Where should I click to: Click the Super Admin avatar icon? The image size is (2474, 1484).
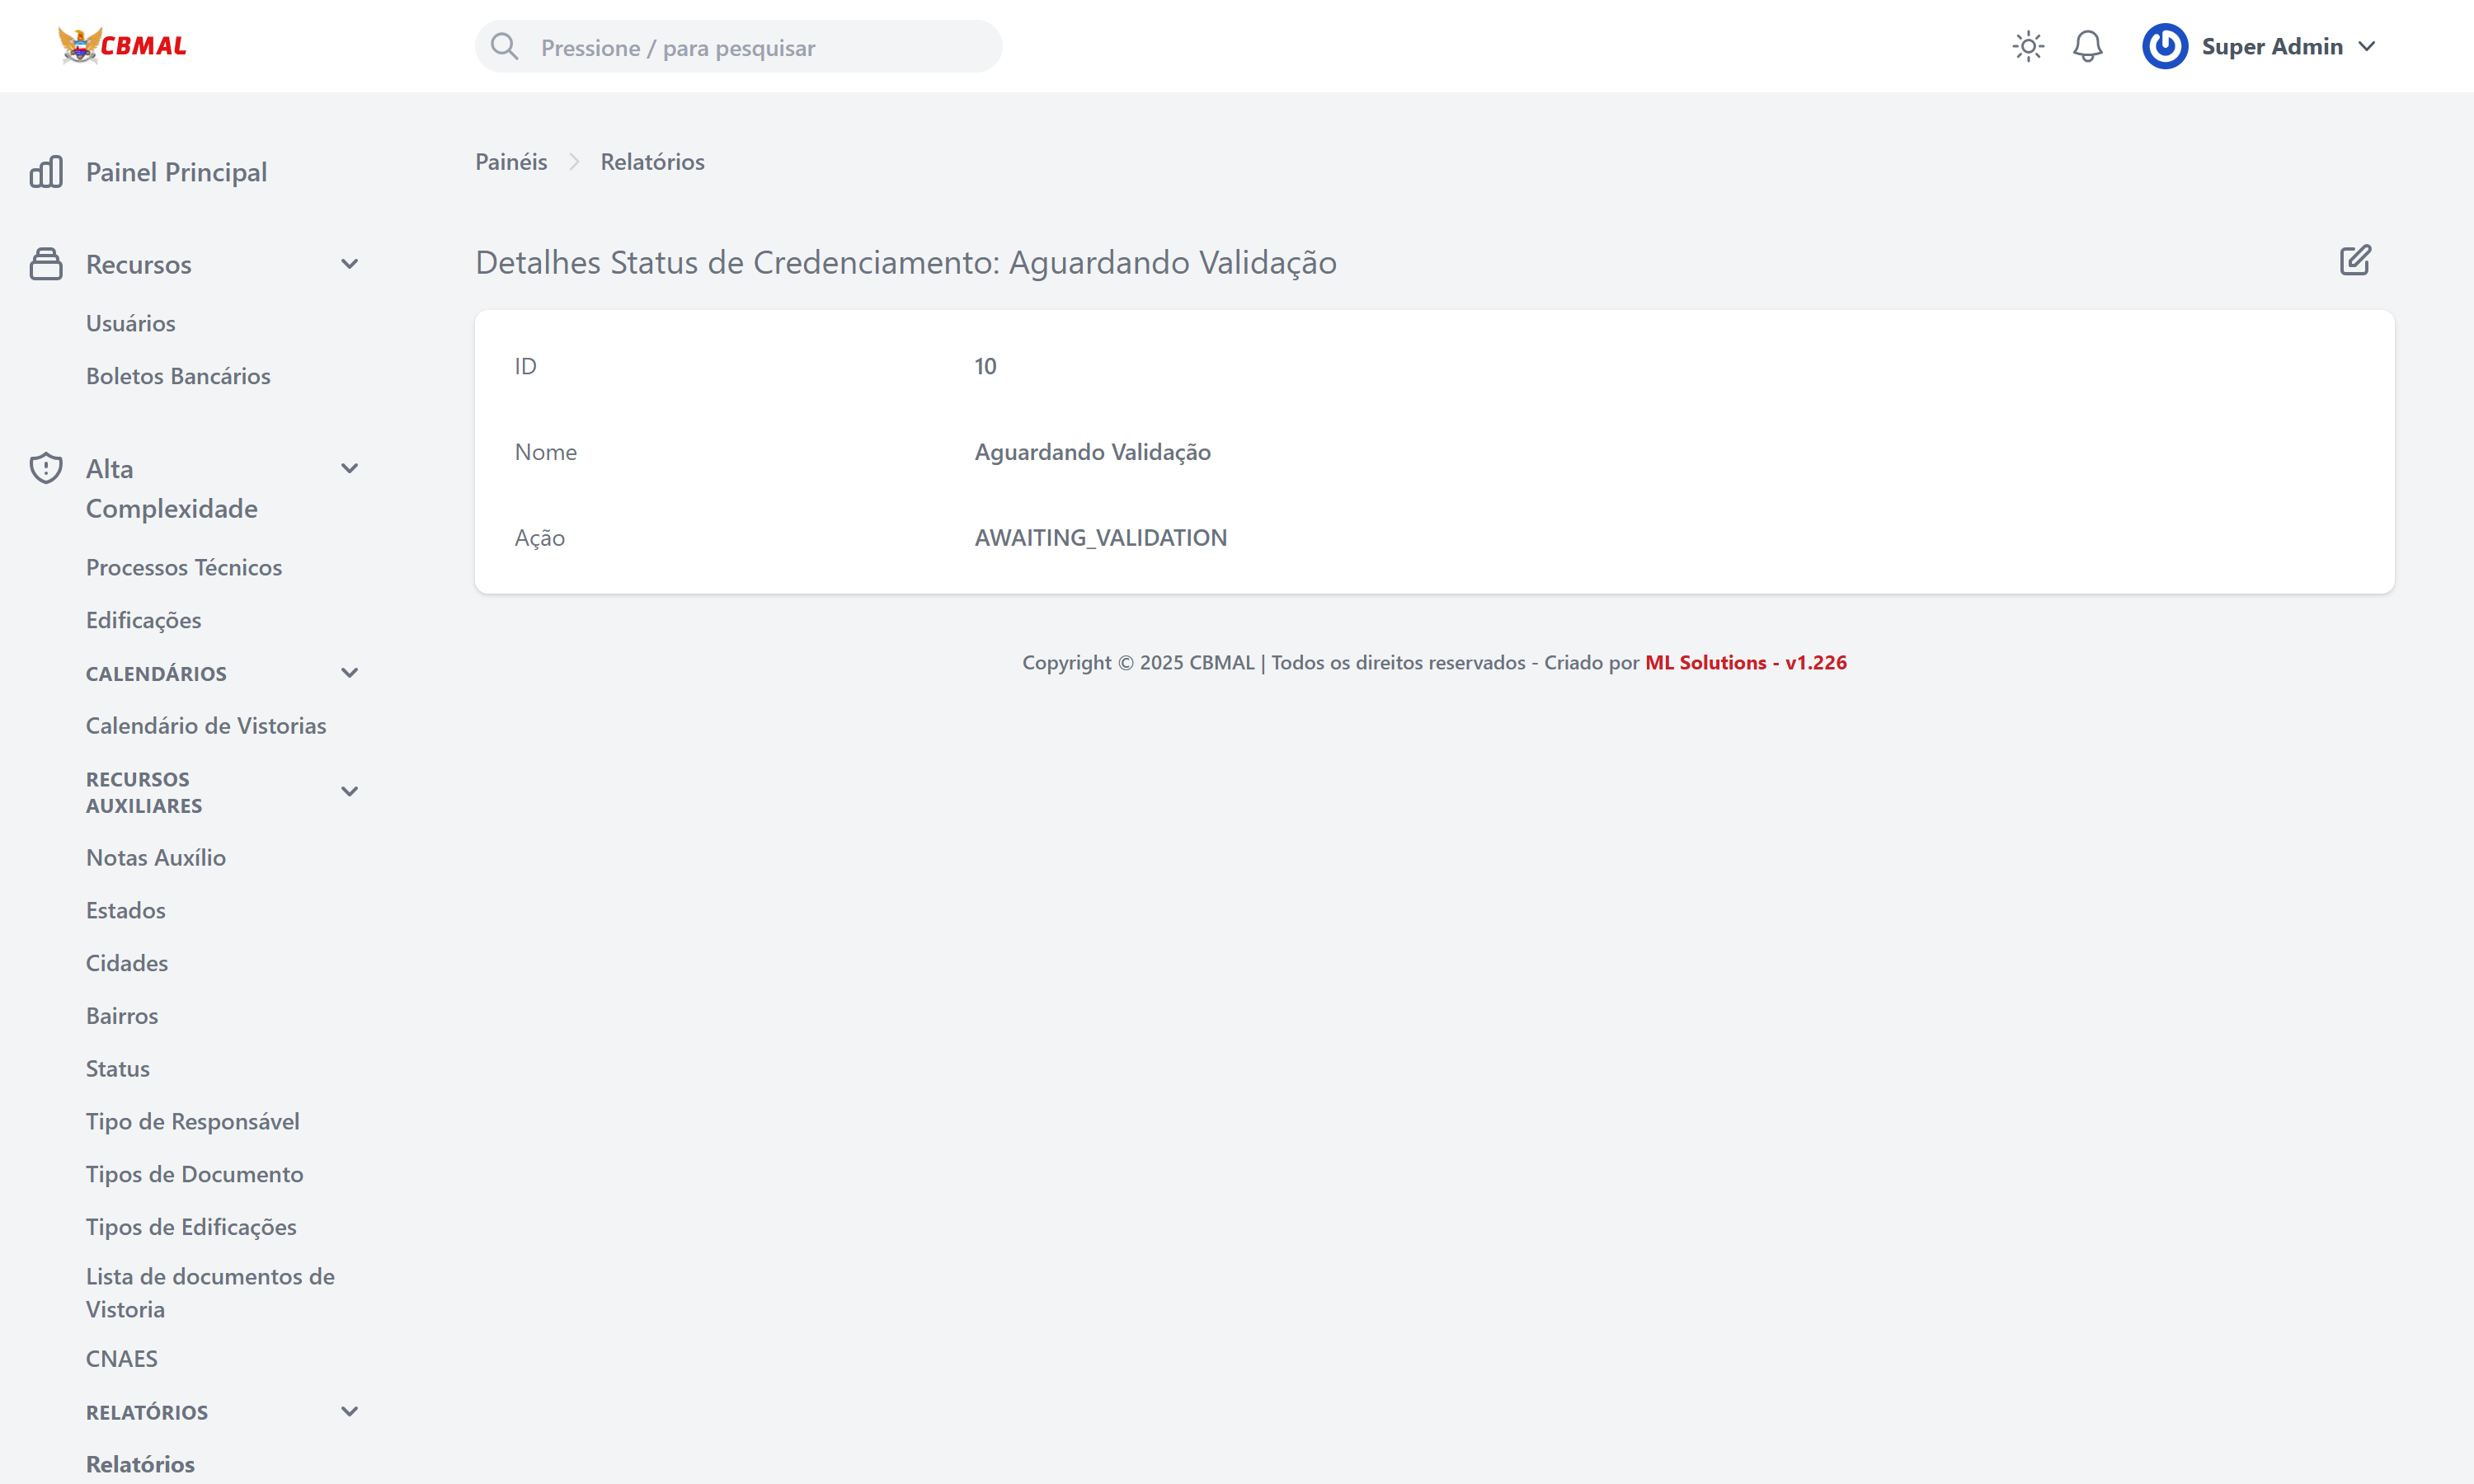click(x=2165, y=46)
